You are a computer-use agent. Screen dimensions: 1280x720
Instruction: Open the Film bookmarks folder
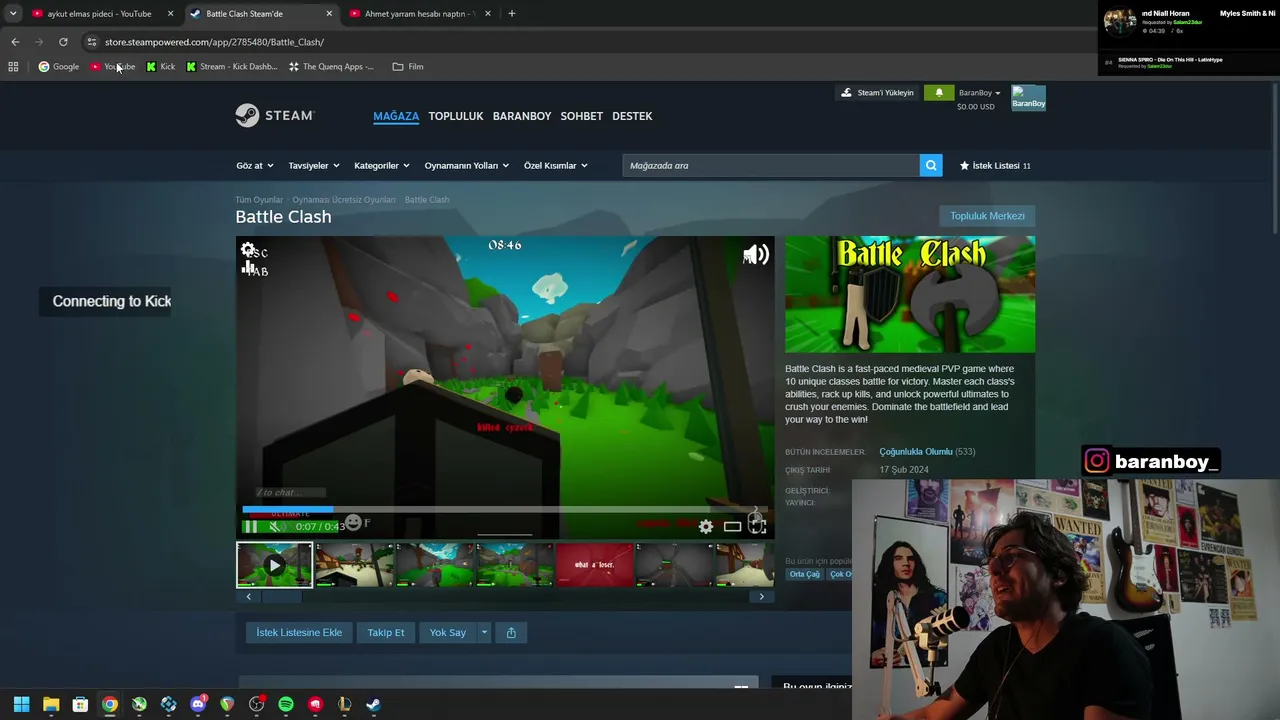[x=408, y=67]
